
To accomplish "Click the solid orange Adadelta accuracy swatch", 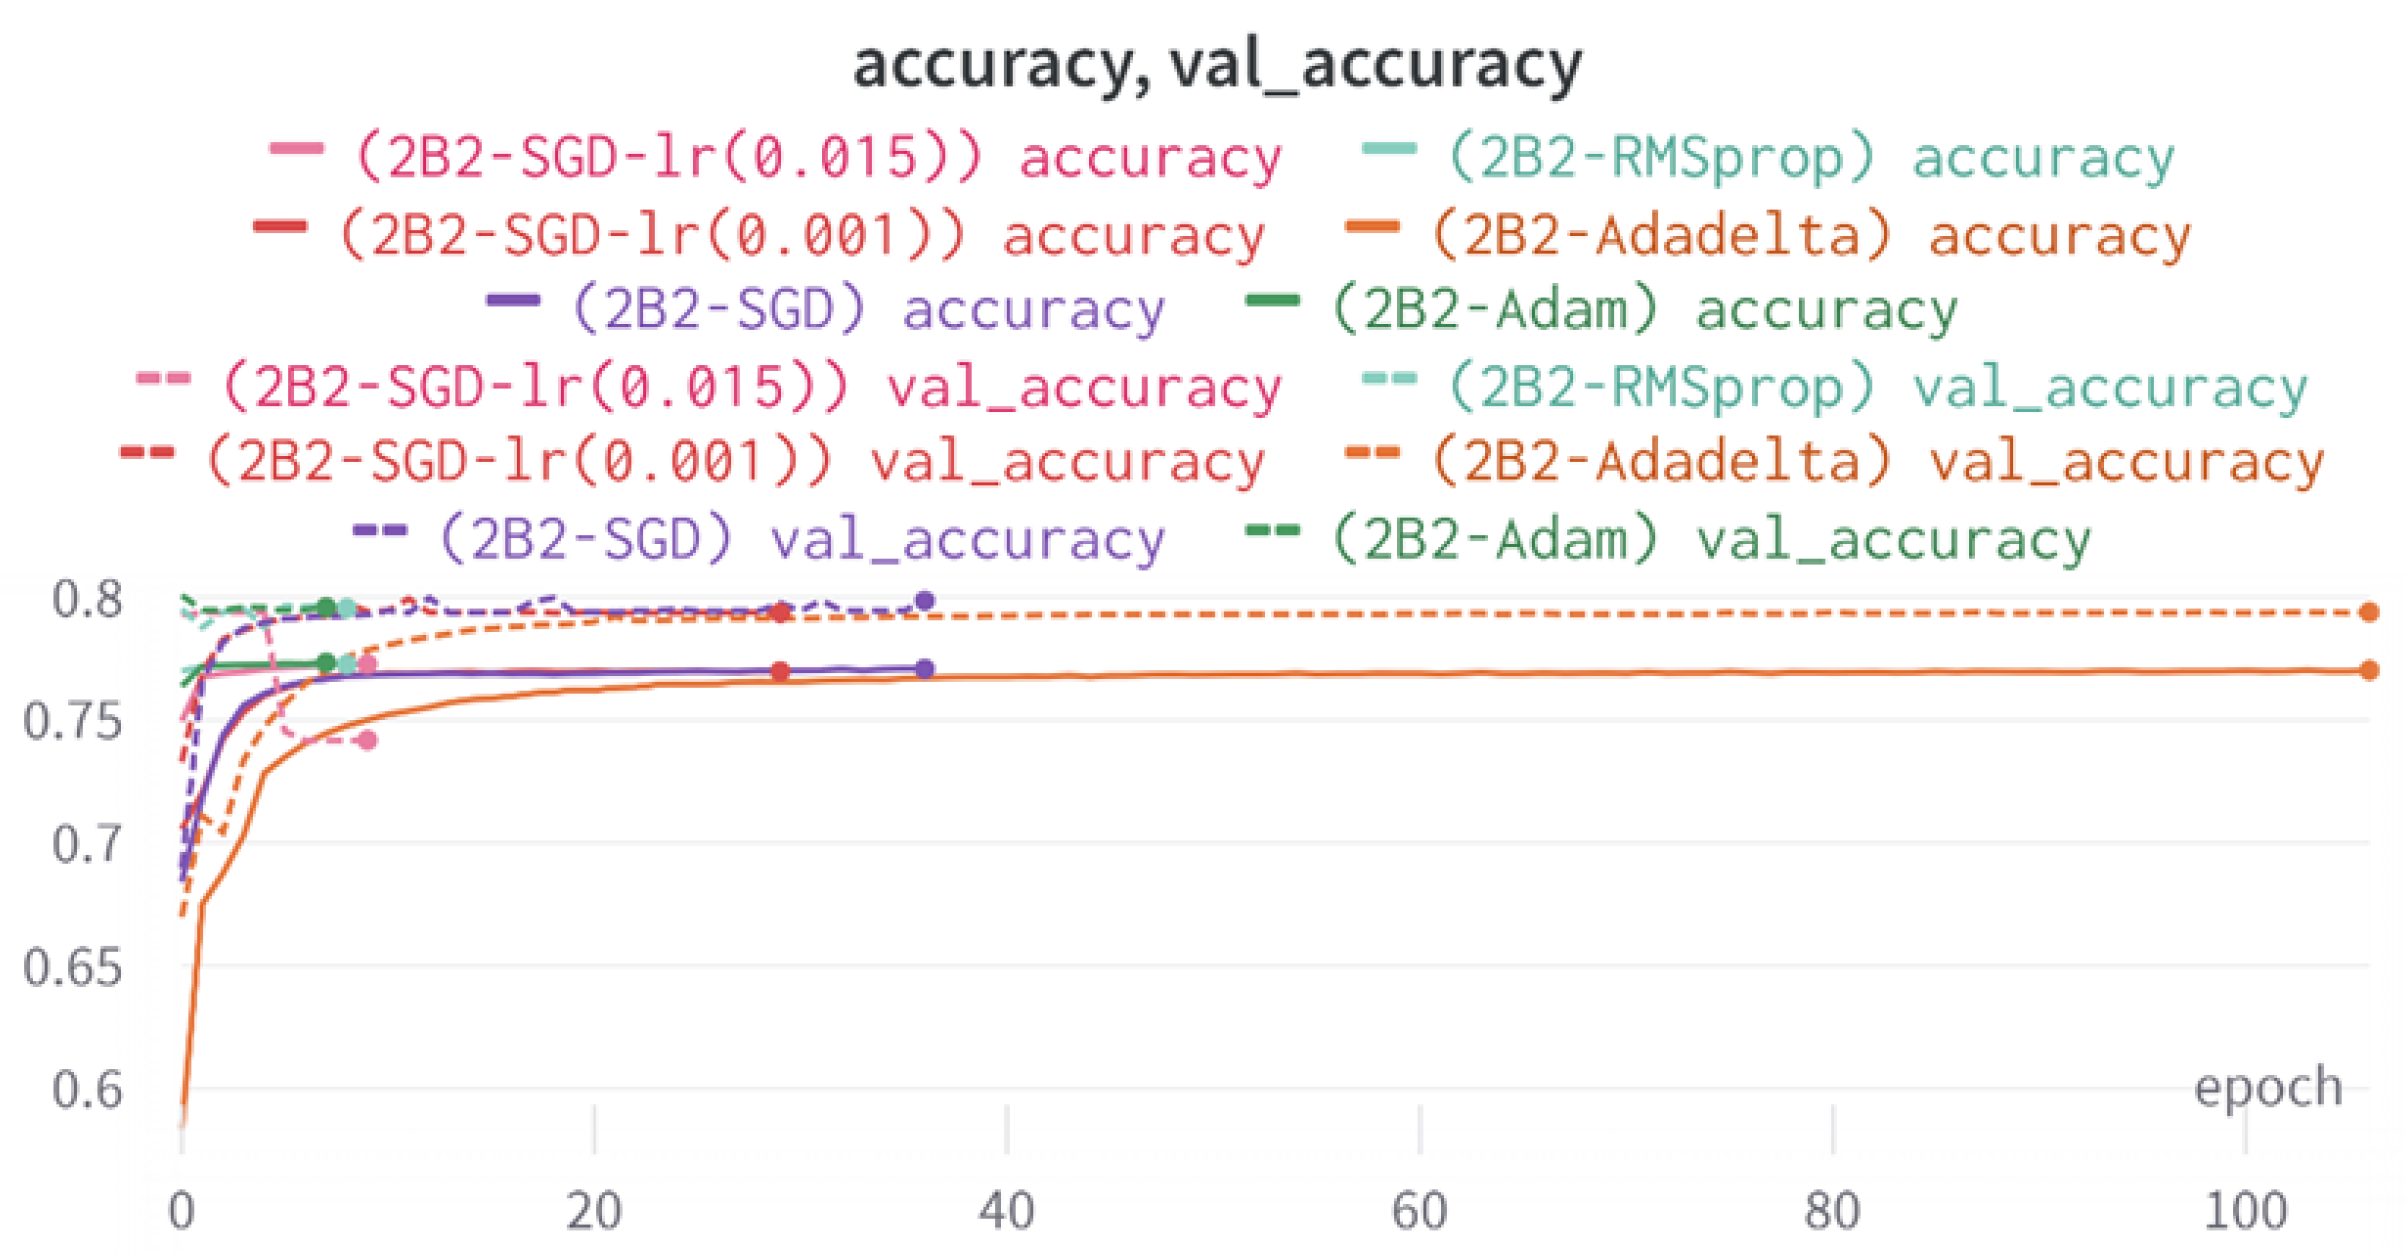I will click(1372, 227).
